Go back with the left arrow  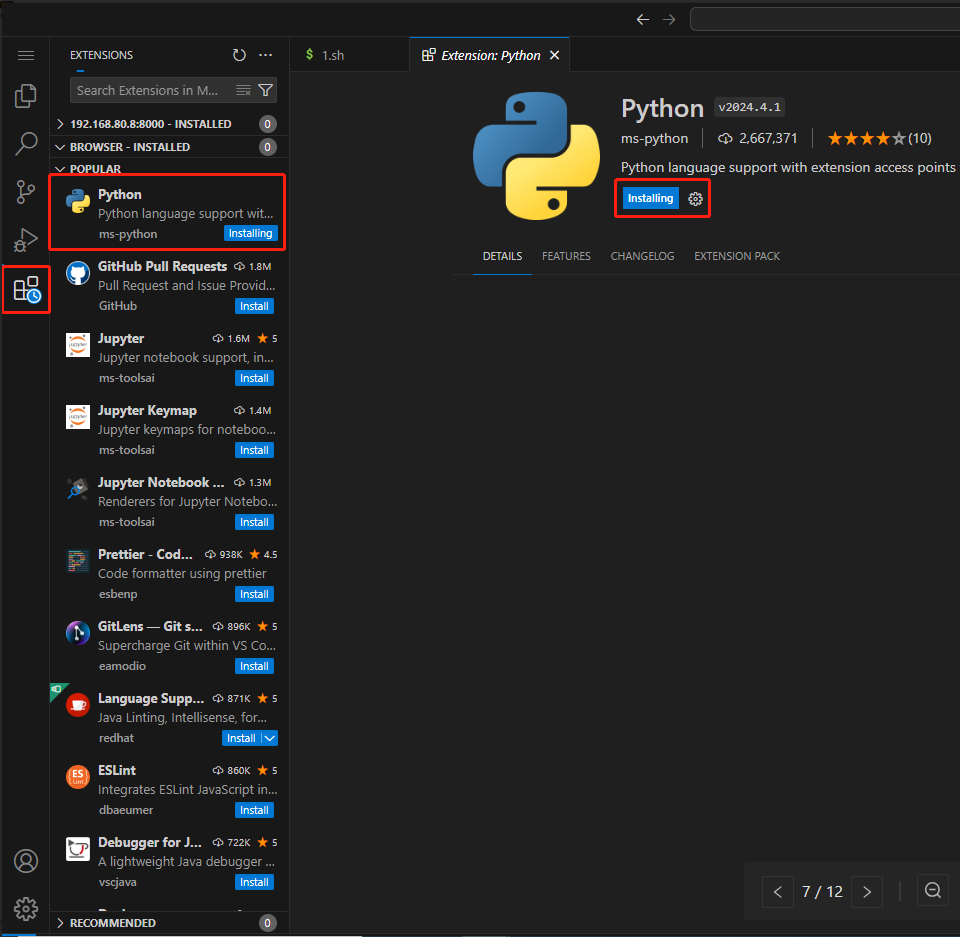642,20
